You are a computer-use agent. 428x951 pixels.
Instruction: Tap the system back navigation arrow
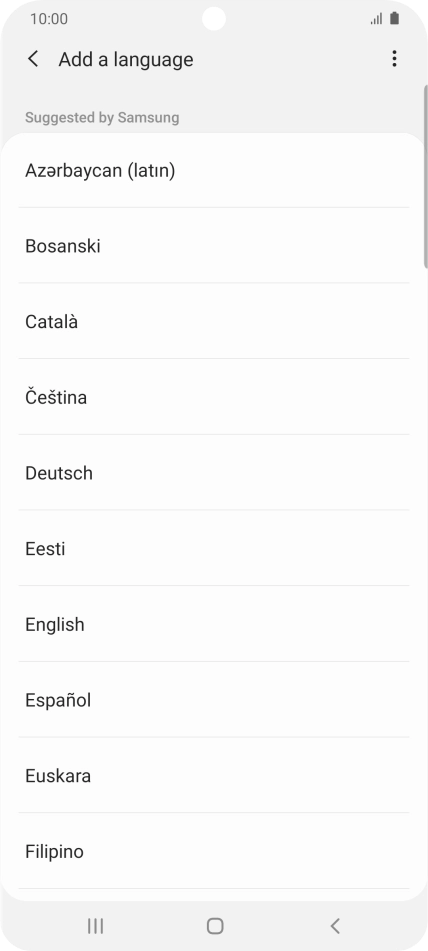335,926
